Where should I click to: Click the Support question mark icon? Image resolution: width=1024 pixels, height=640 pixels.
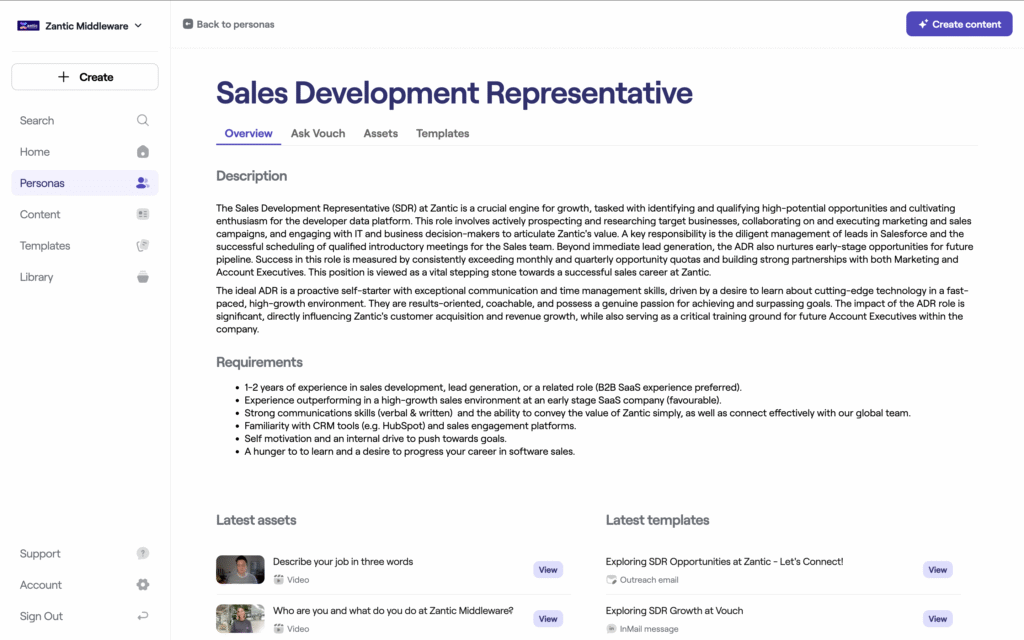pyautogui.click(x=142, y=553)
